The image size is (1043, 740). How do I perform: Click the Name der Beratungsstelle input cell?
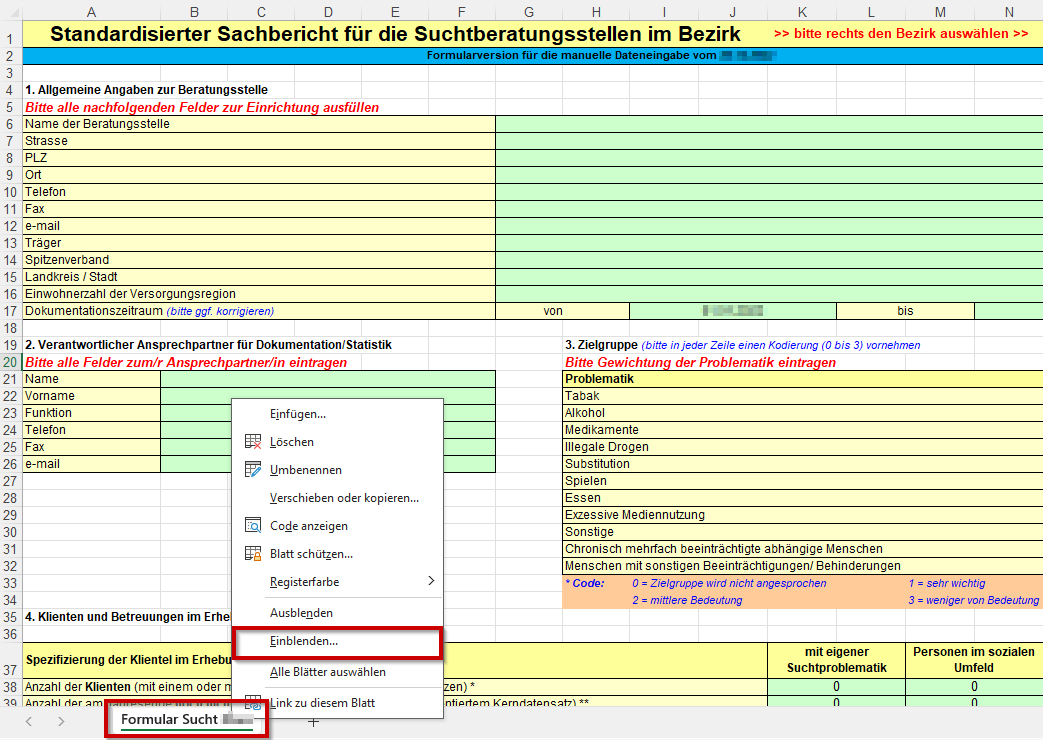coord(768,124)
